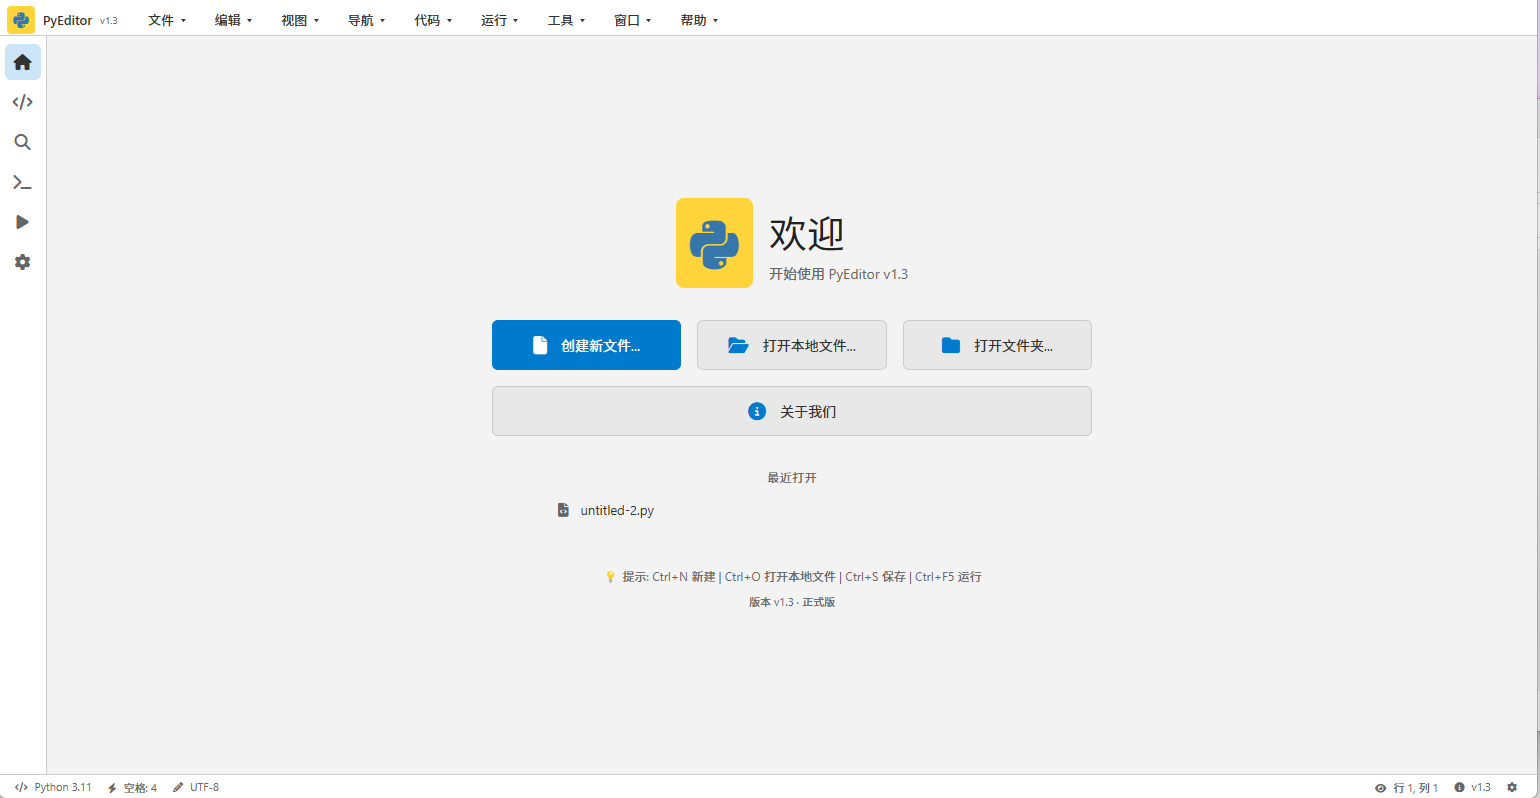
Task: Click Python 3.11 in status bar
Action: [x=63, y=787]
